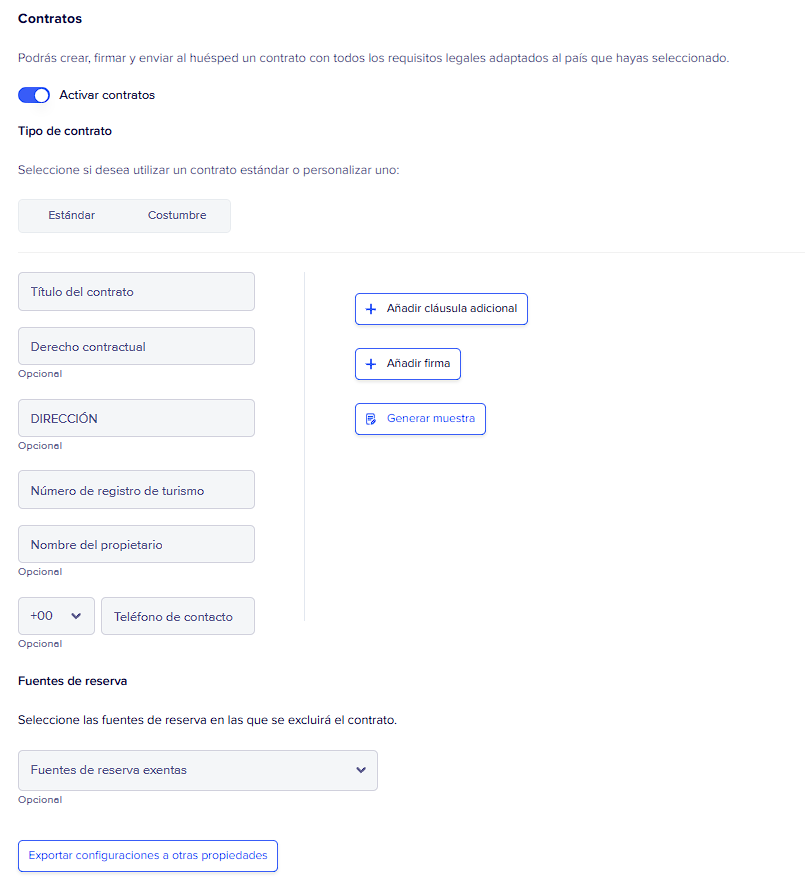
Task: Open the +00 country code dropdown
Action: click(x=56, y=616)
